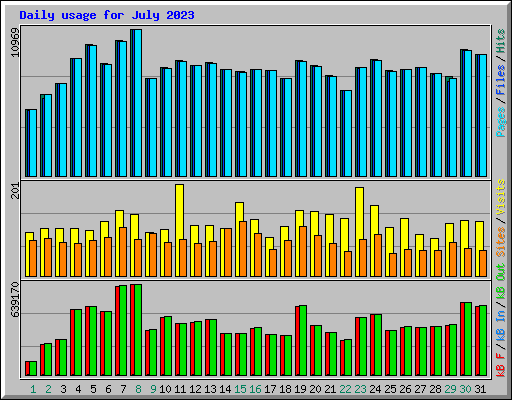
Task: Click day label 15 on x-axis
Action: pos(240,389)
